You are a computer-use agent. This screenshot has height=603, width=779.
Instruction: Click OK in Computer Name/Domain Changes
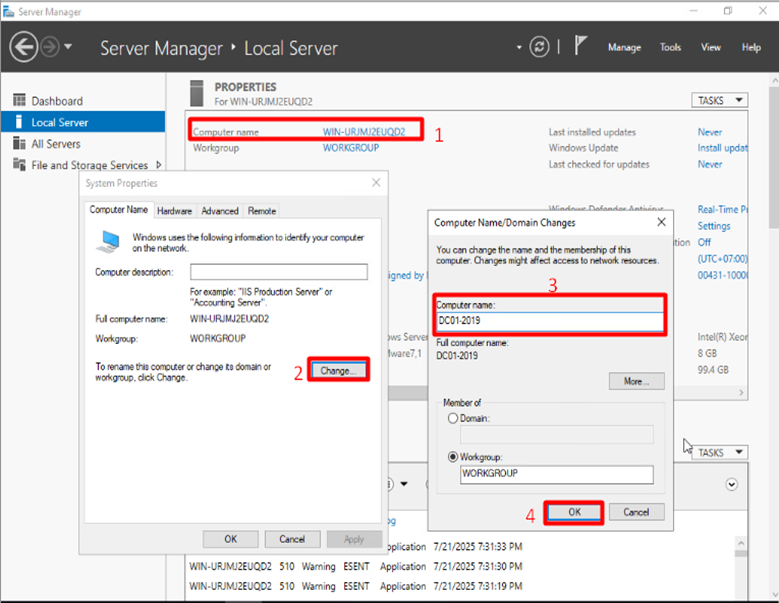574,512
